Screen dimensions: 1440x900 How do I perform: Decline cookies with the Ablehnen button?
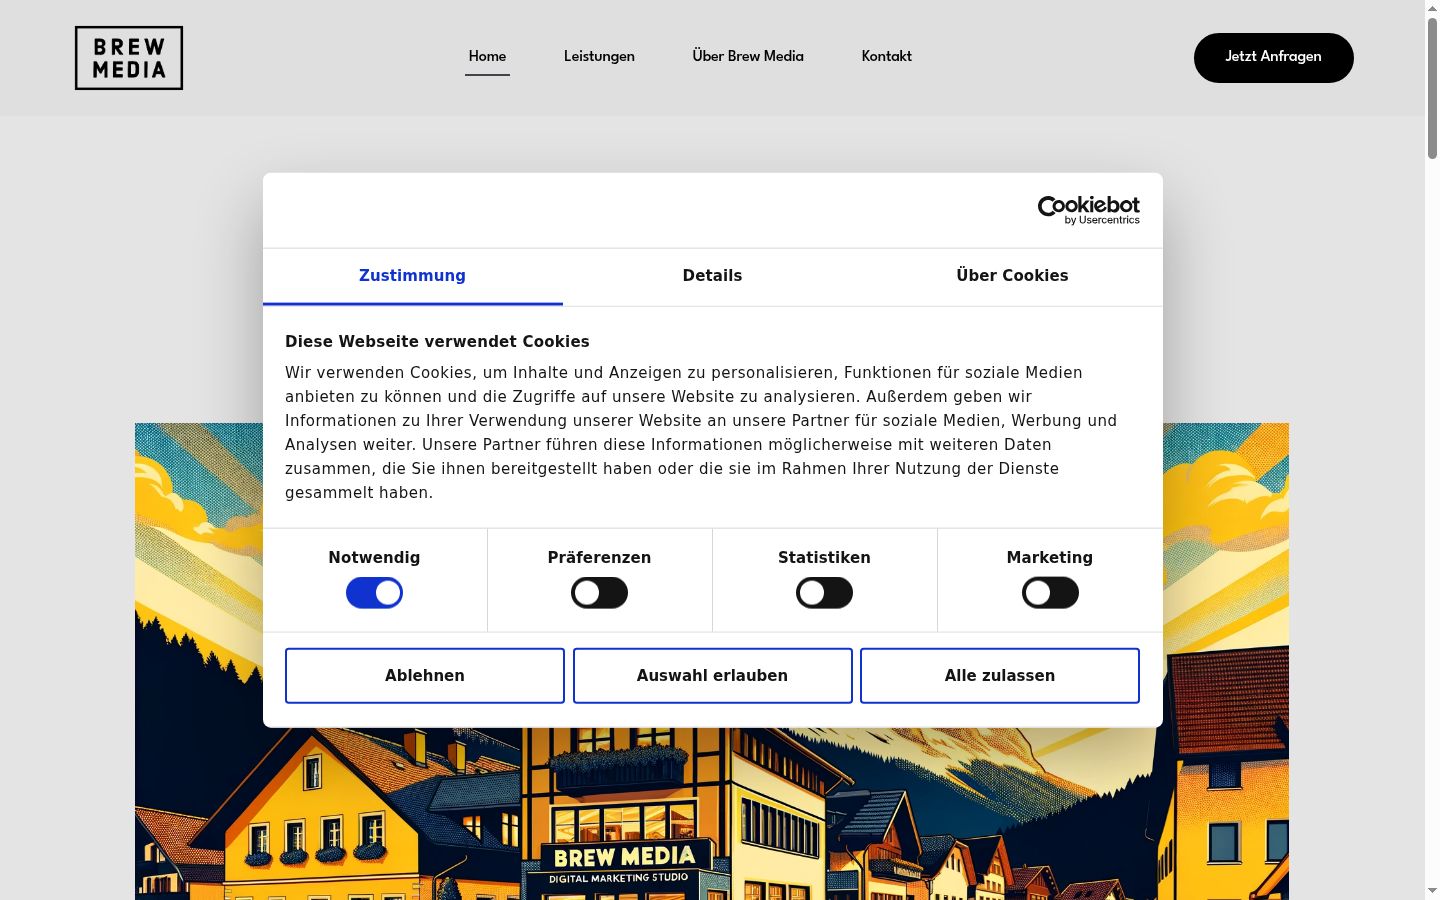tap(425, 676)
